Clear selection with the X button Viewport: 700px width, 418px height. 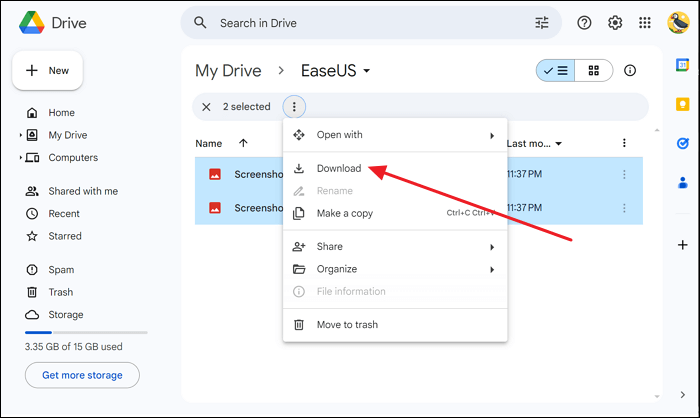206,106
